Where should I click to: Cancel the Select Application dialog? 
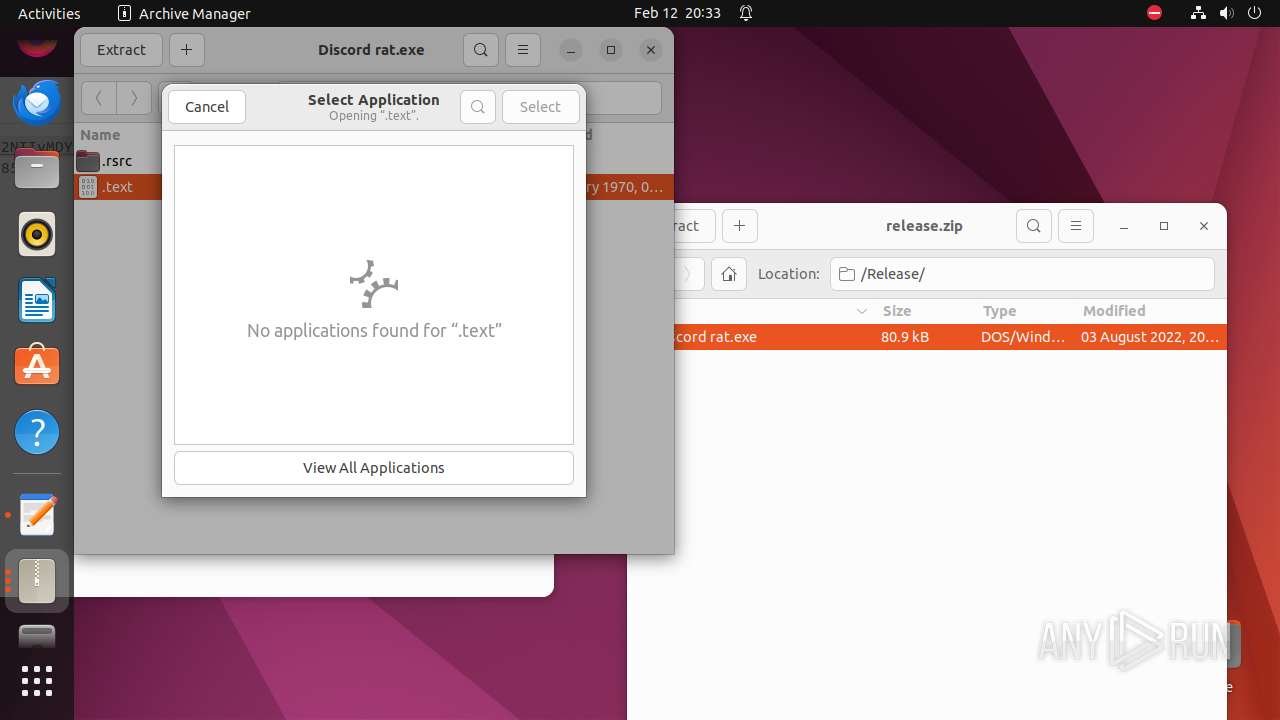[207, 107]
